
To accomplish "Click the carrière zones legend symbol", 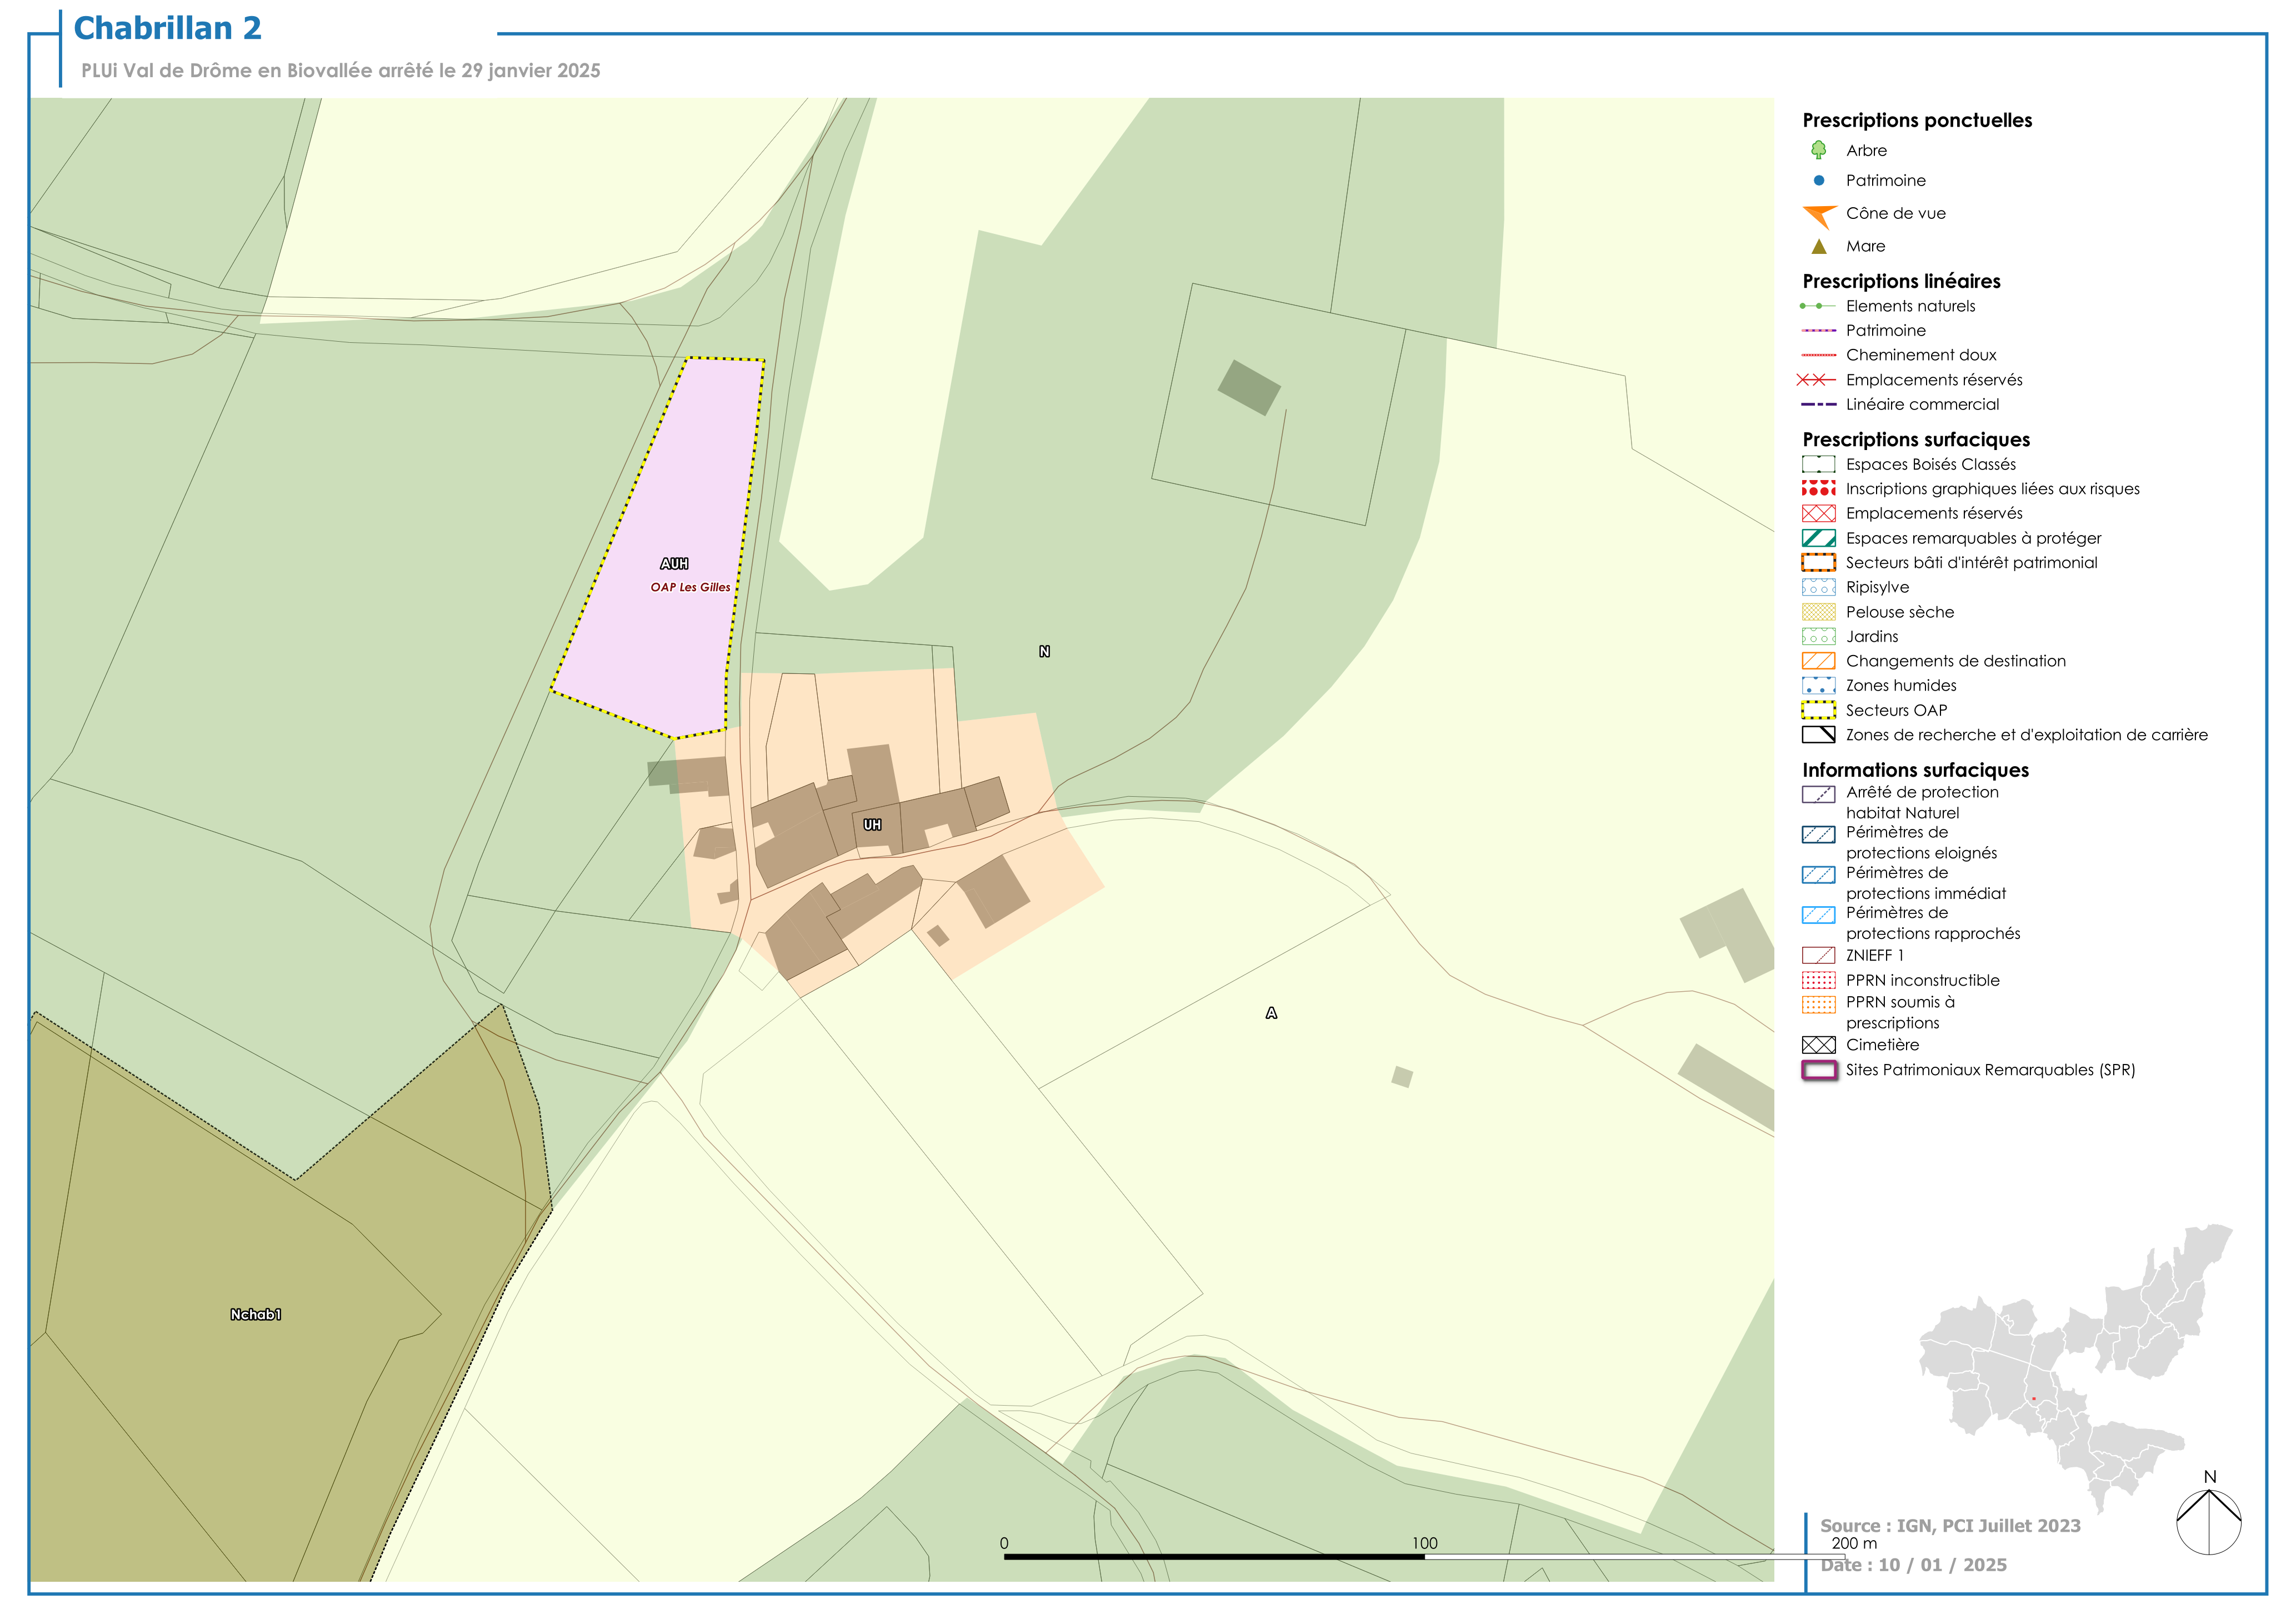I will [x=1818, y=735].
